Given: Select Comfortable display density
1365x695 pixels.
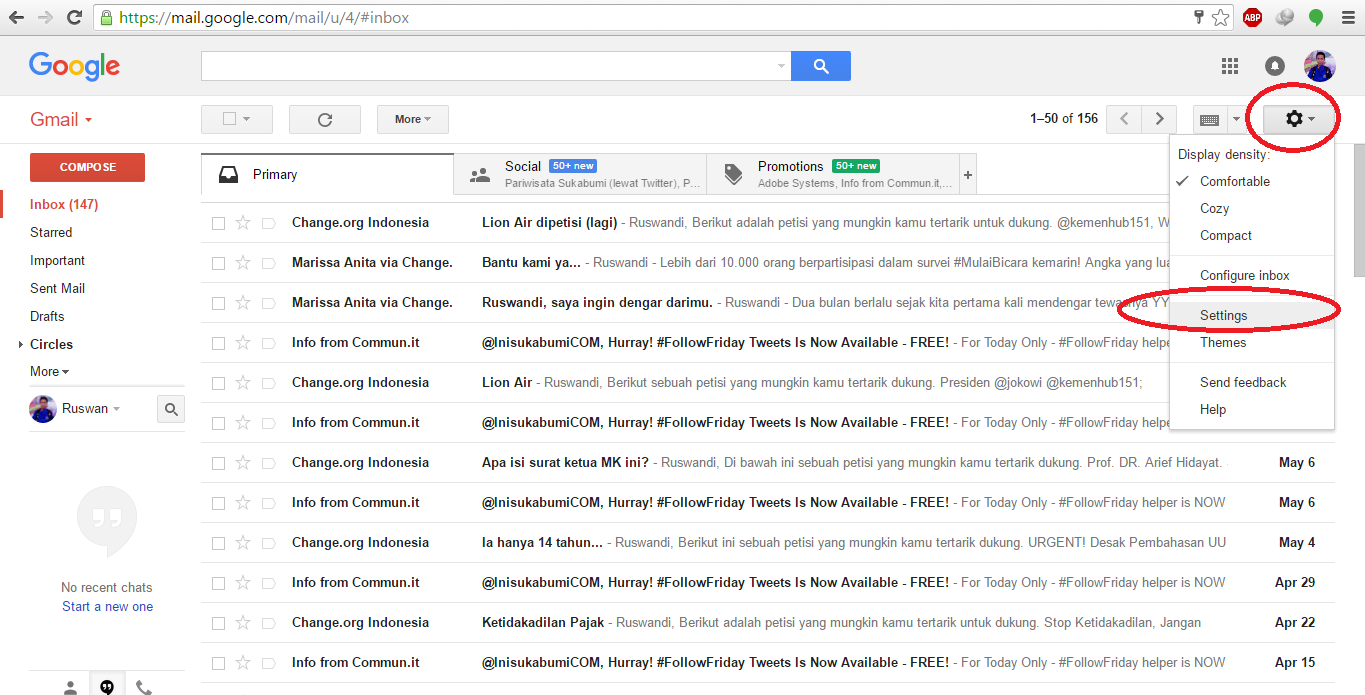Looking at the screenshot, I should 1252,181.
